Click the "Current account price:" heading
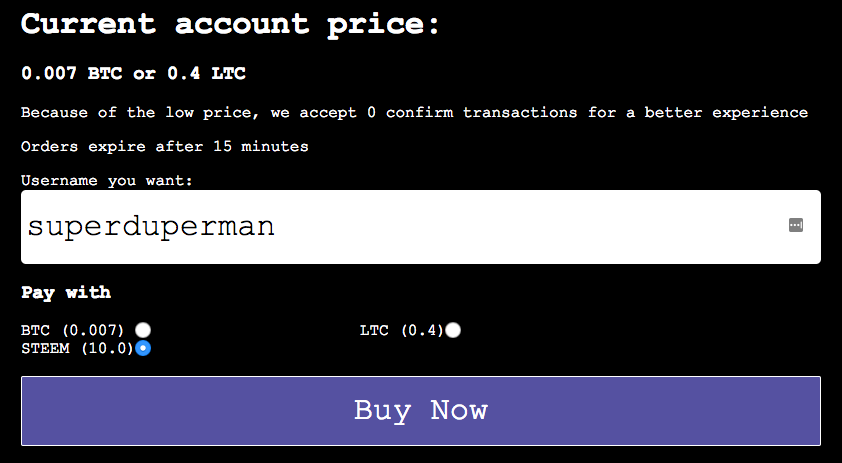This screenshot has height=463, width=842. [230, 24]
